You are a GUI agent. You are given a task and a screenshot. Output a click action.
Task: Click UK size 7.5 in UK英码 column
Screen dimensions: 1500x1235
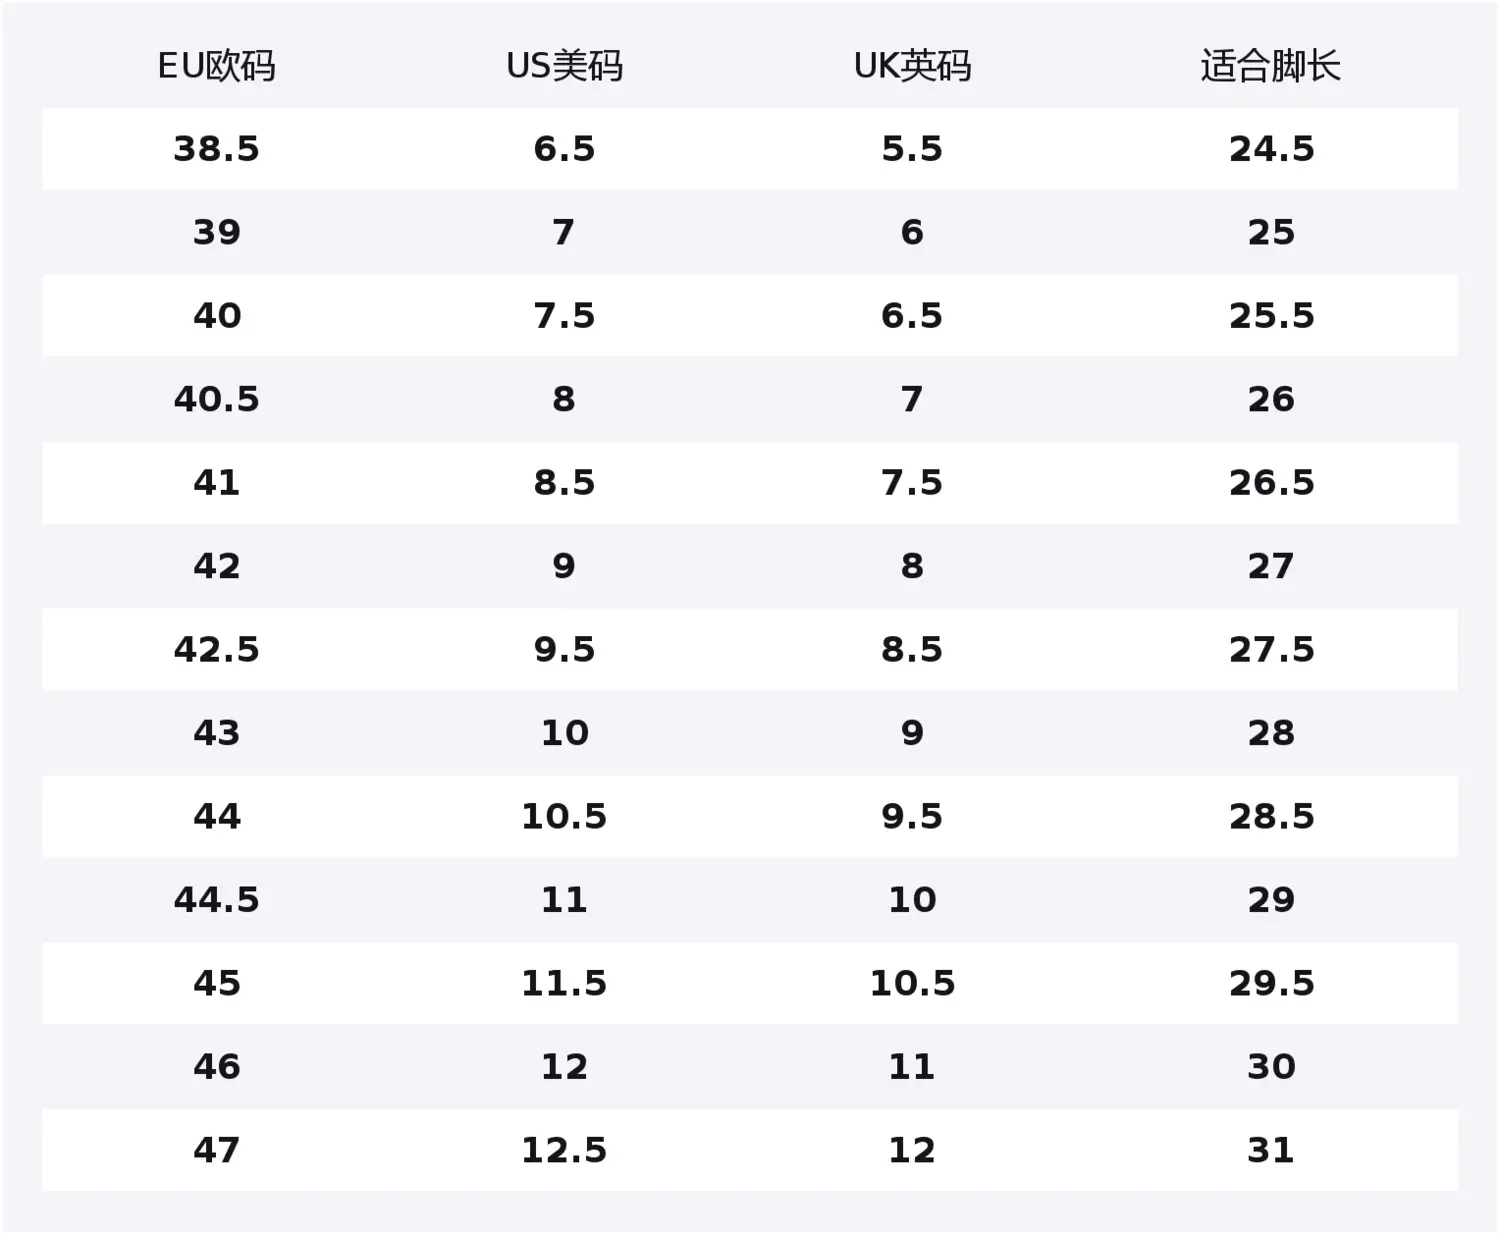[x=912, y=483]
